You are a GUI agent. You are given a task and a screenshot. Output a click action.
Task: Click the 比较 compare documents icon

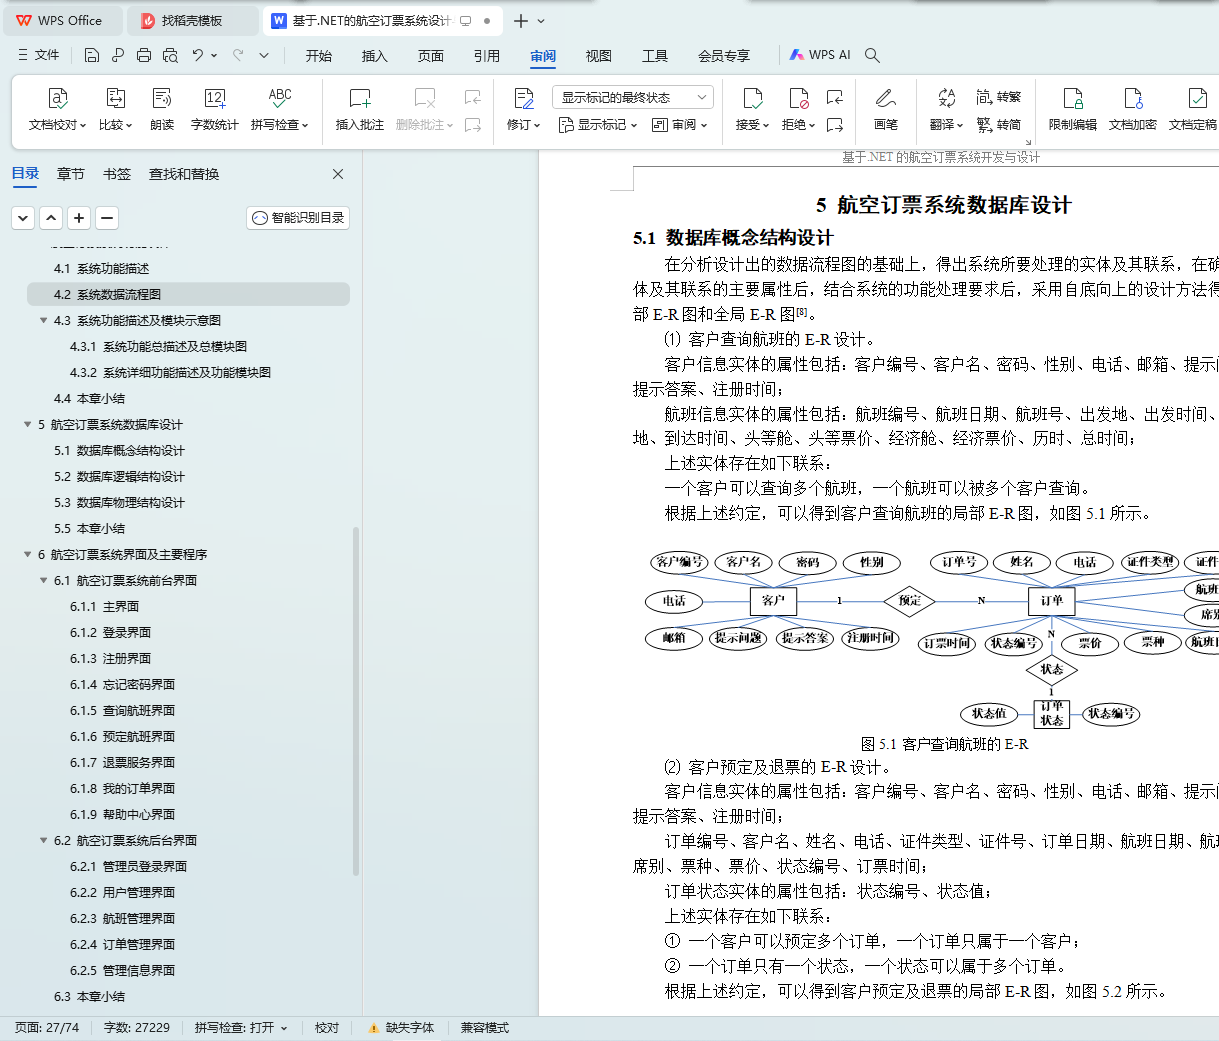click(x=115, y=98)
